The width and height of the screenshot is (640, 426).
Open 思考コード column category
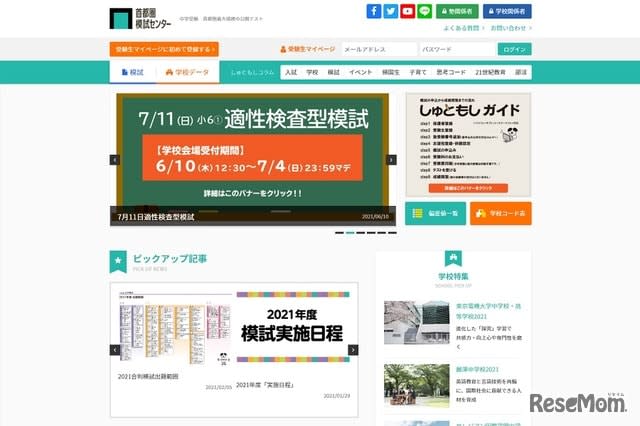pyautogui.click(x=451, y=72)
